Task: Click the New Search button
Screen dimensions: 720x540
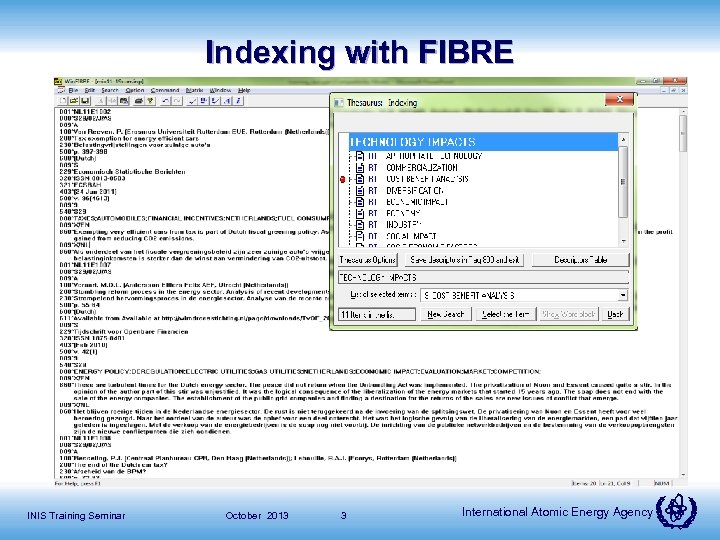Action: click(445, 314)
